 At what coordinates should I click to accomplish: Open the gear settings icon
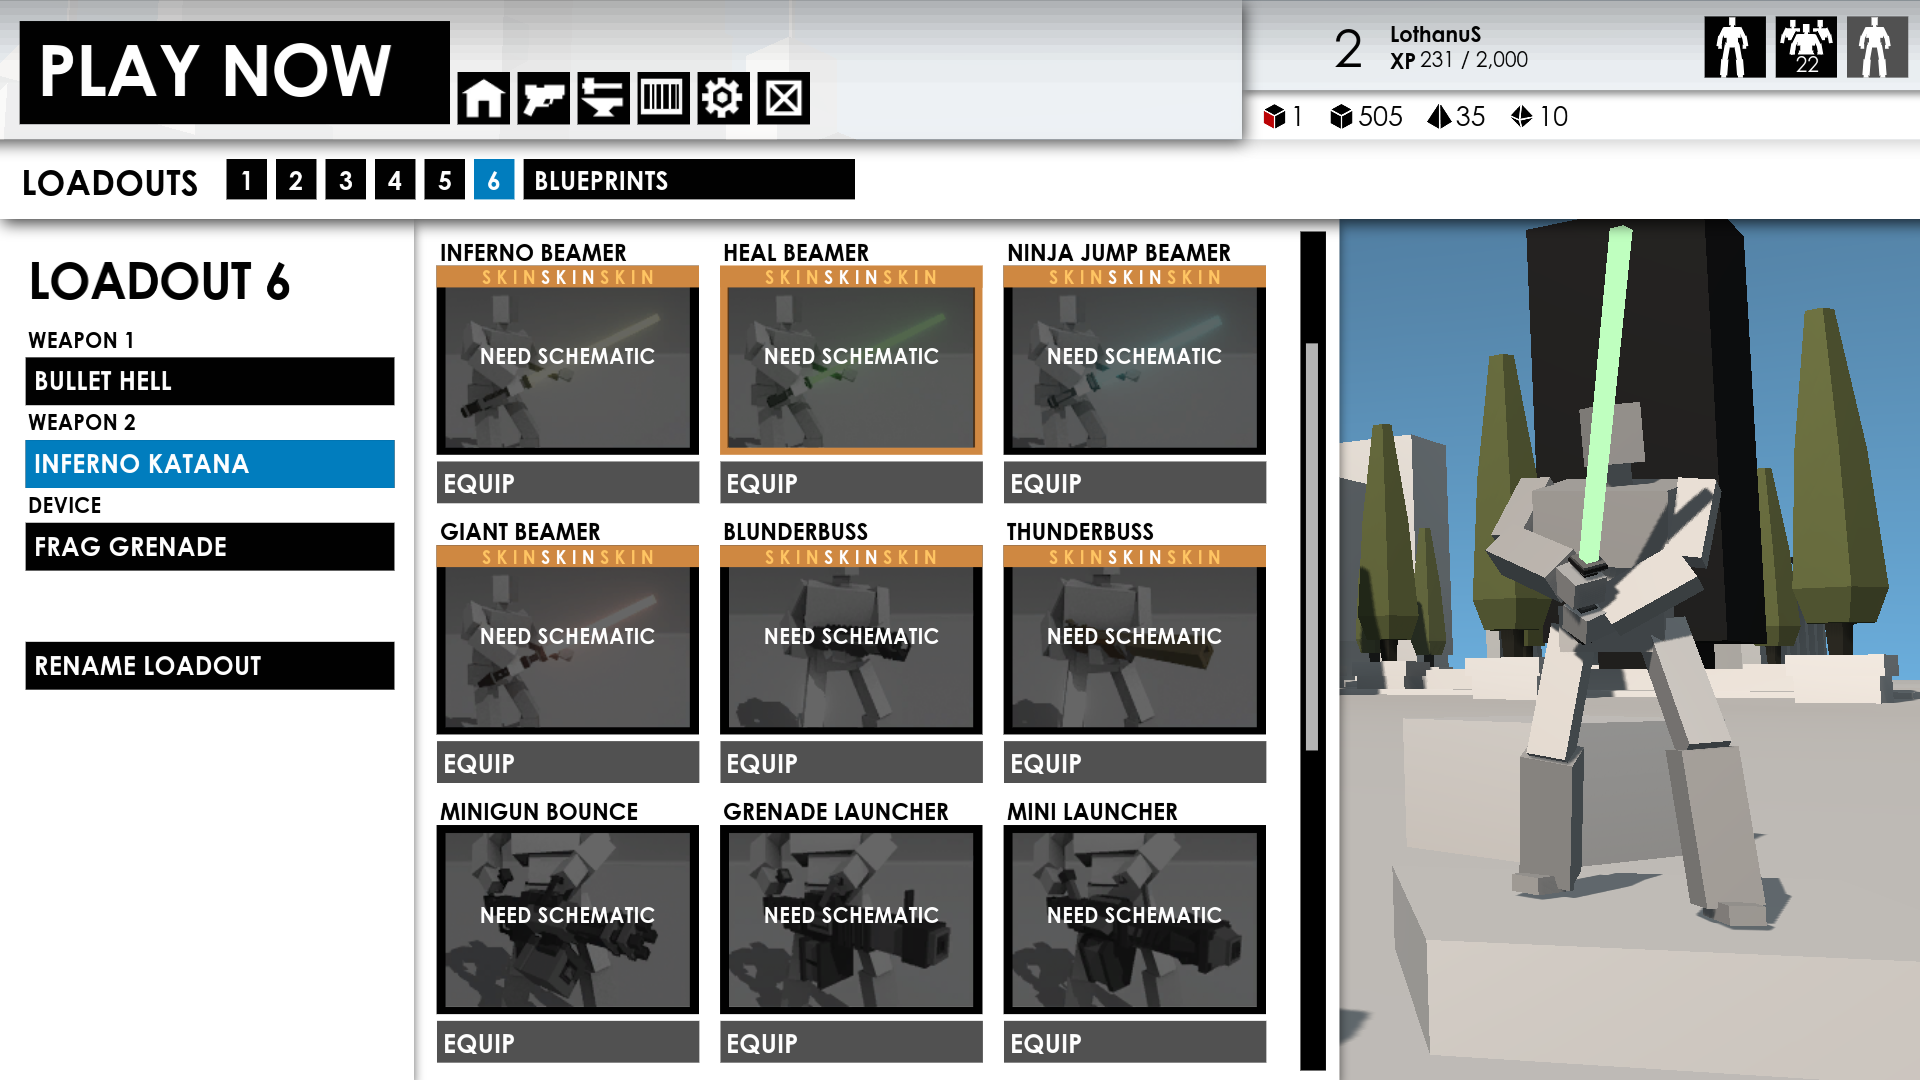coord(723,98)
